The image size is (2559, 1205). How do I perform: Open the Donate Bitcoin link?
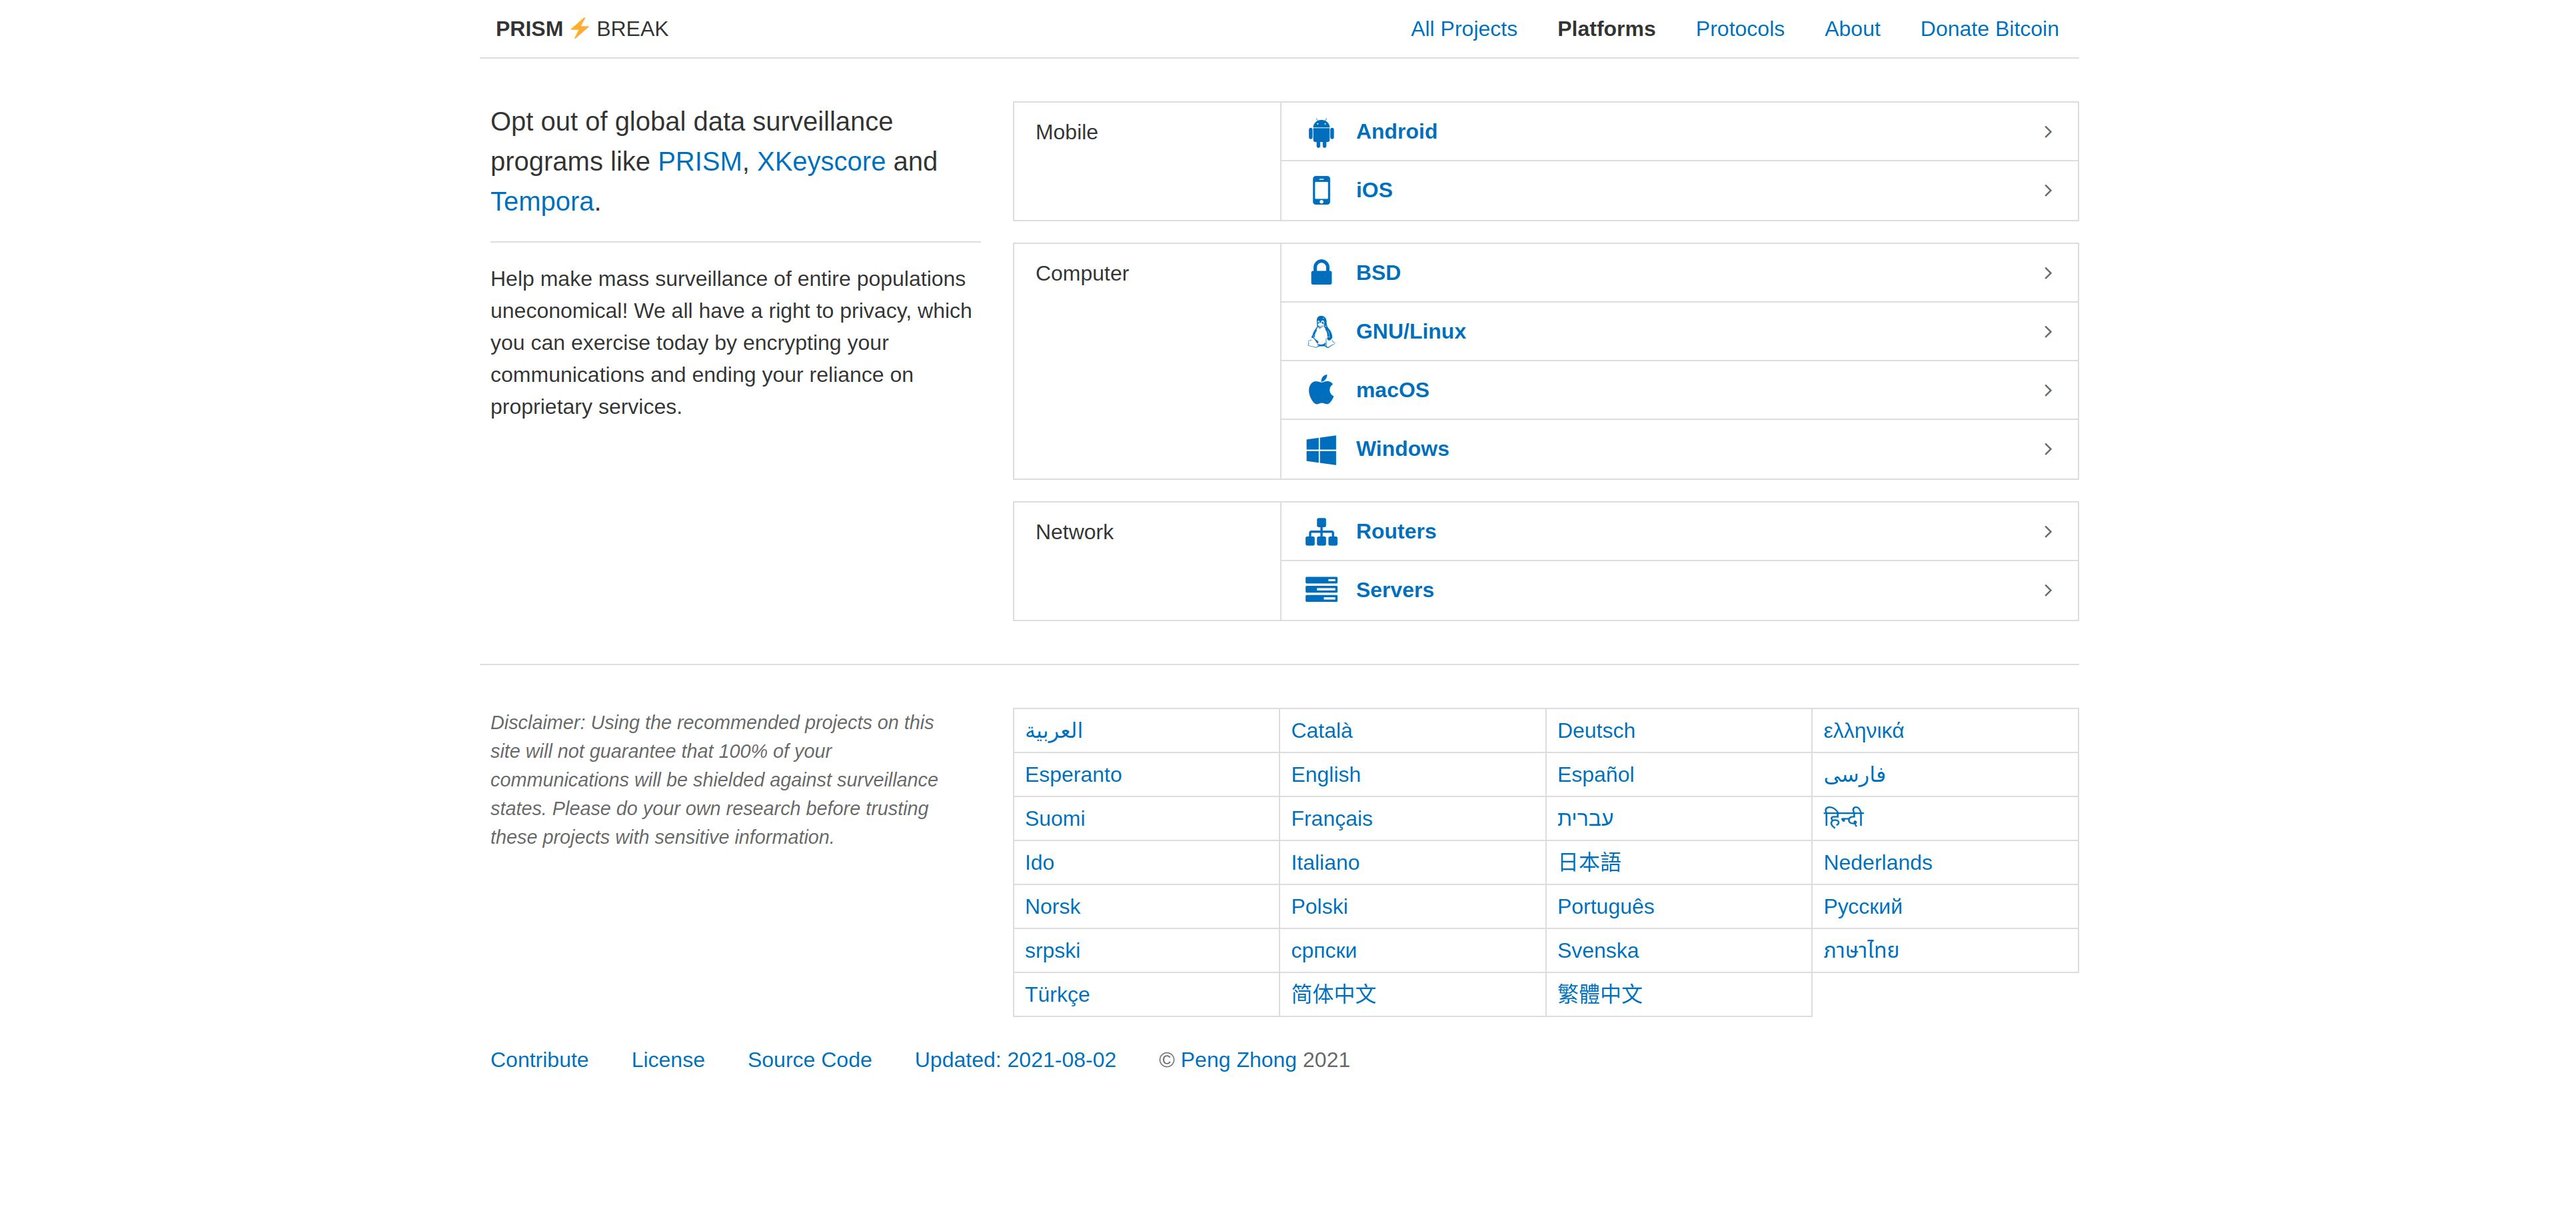[1988, 29]
